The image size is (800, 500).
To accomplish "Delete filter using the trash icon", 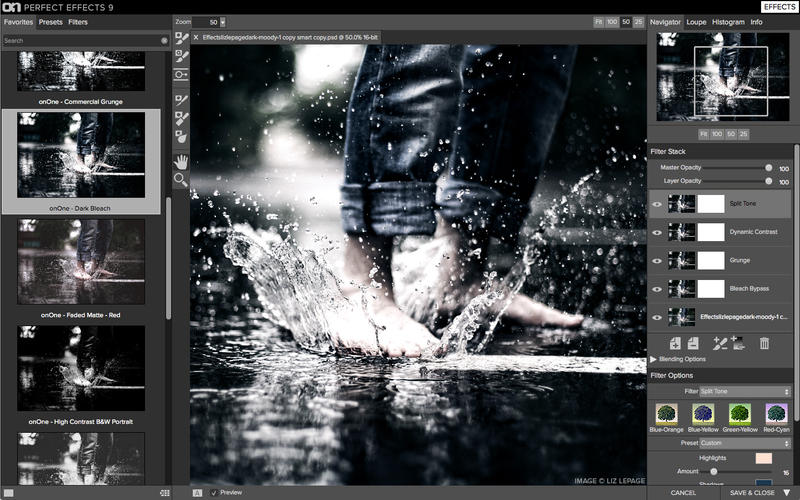I will 765,343.
